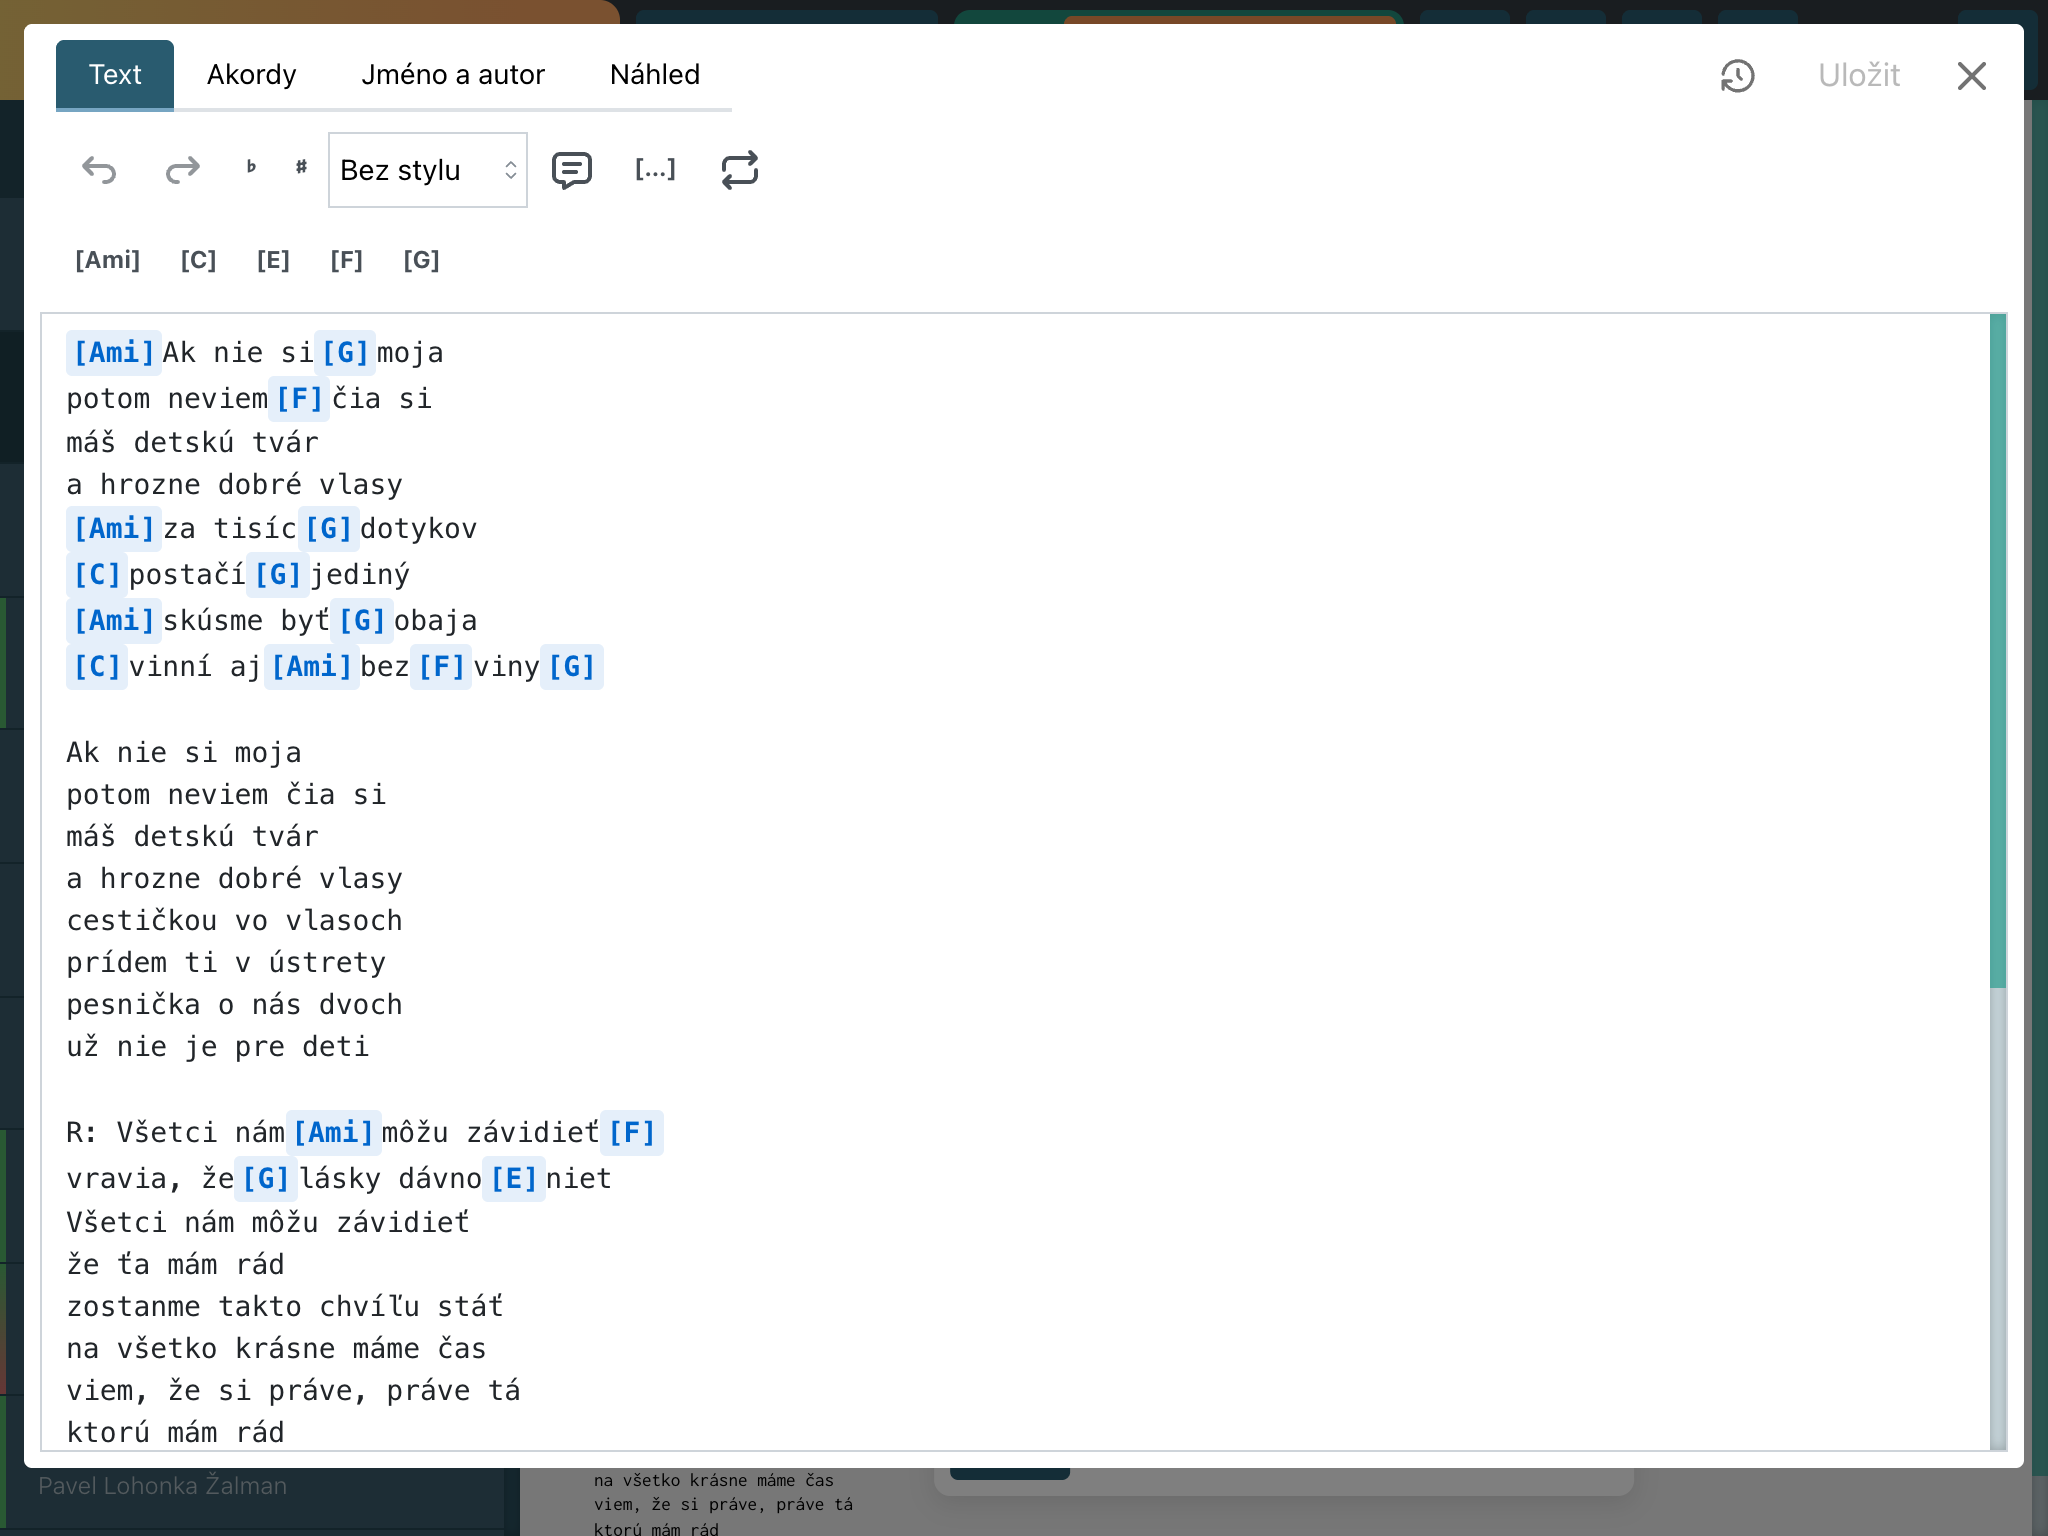Switch to the Text tab
The width and height of the screenshot is (2048, 1536).
115,75
